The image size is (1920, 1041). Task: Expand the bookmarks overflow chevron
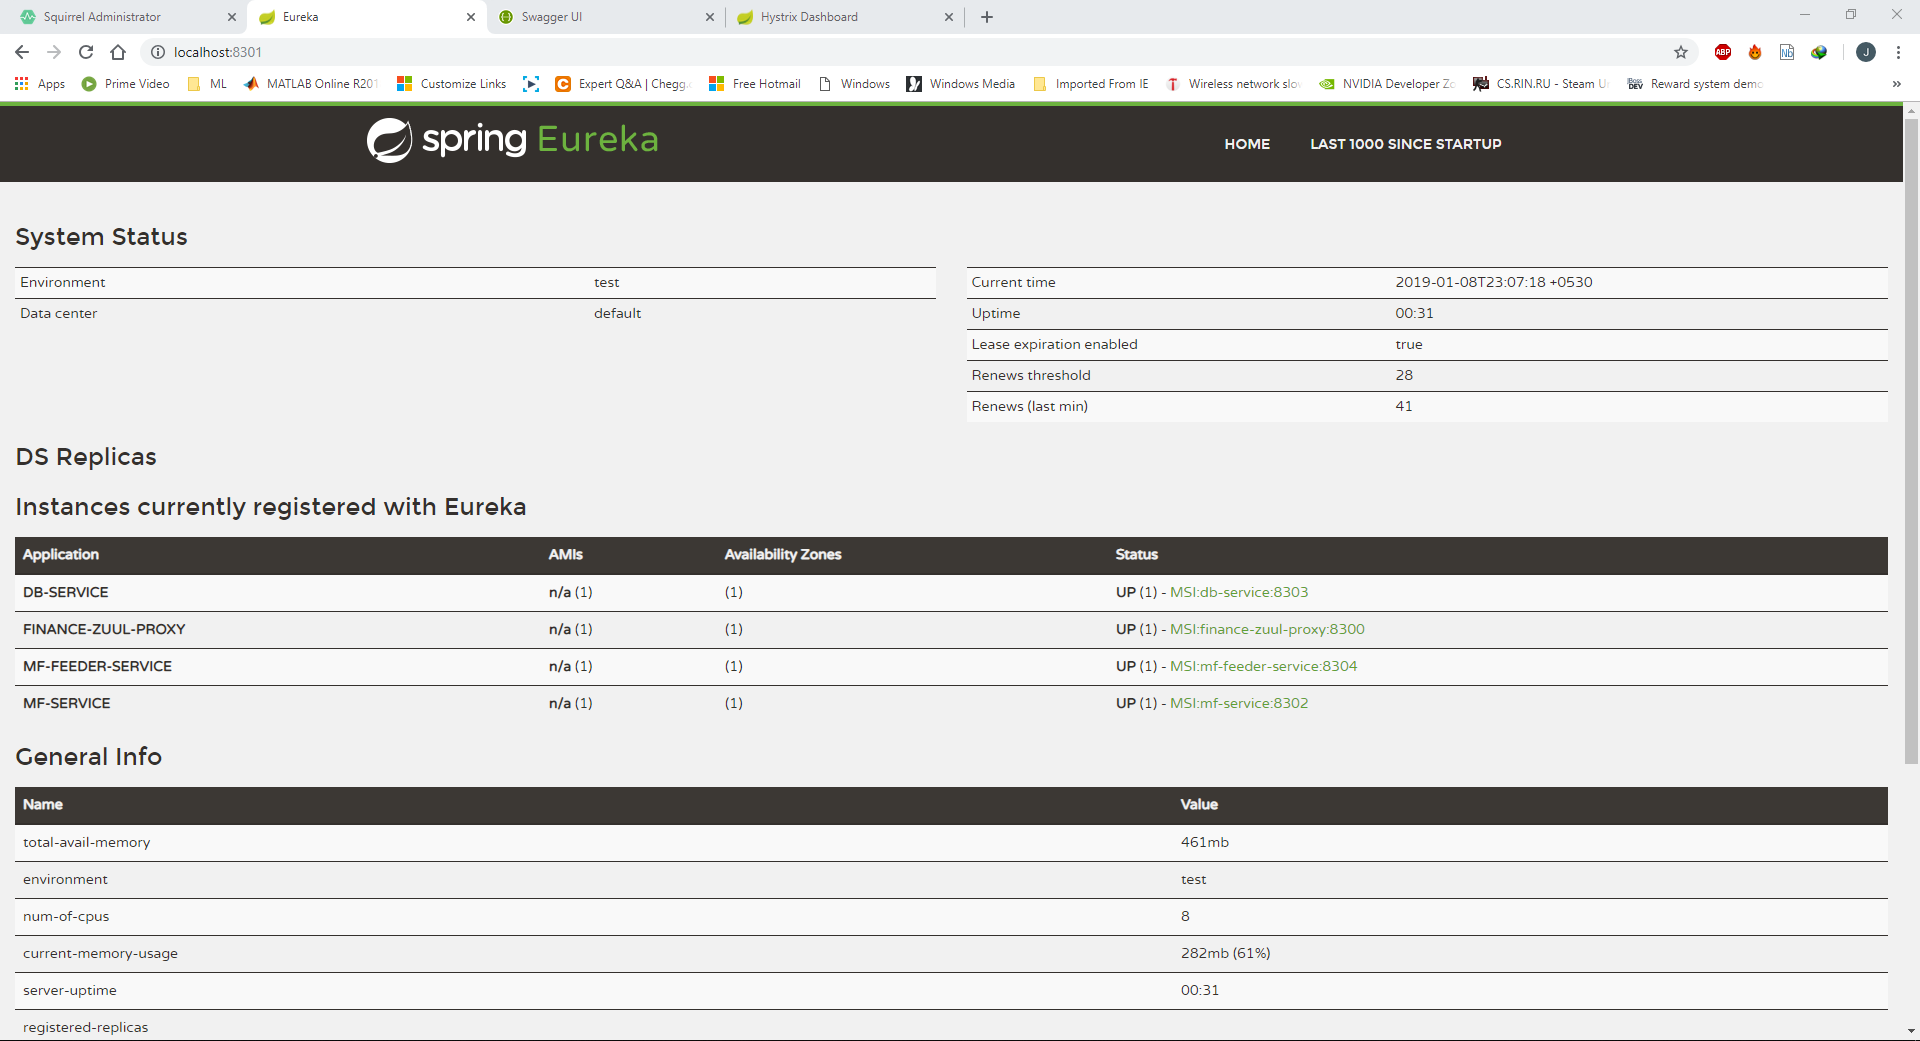coord(1897,84)
